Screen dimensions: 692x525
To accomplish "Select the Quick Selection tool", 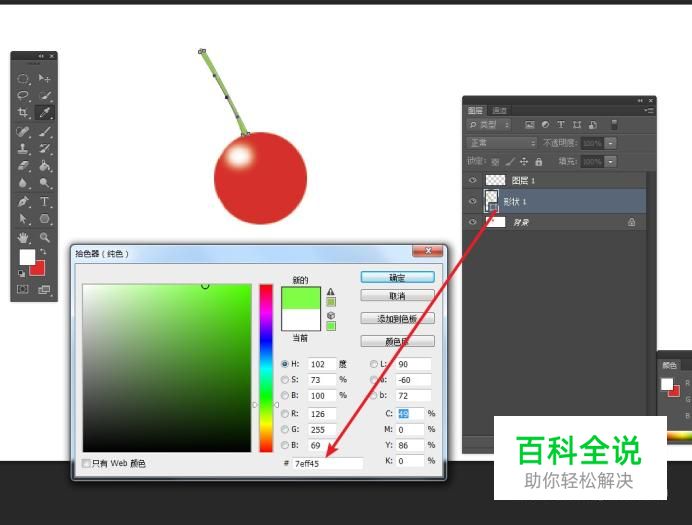I will tap(44, 95).
